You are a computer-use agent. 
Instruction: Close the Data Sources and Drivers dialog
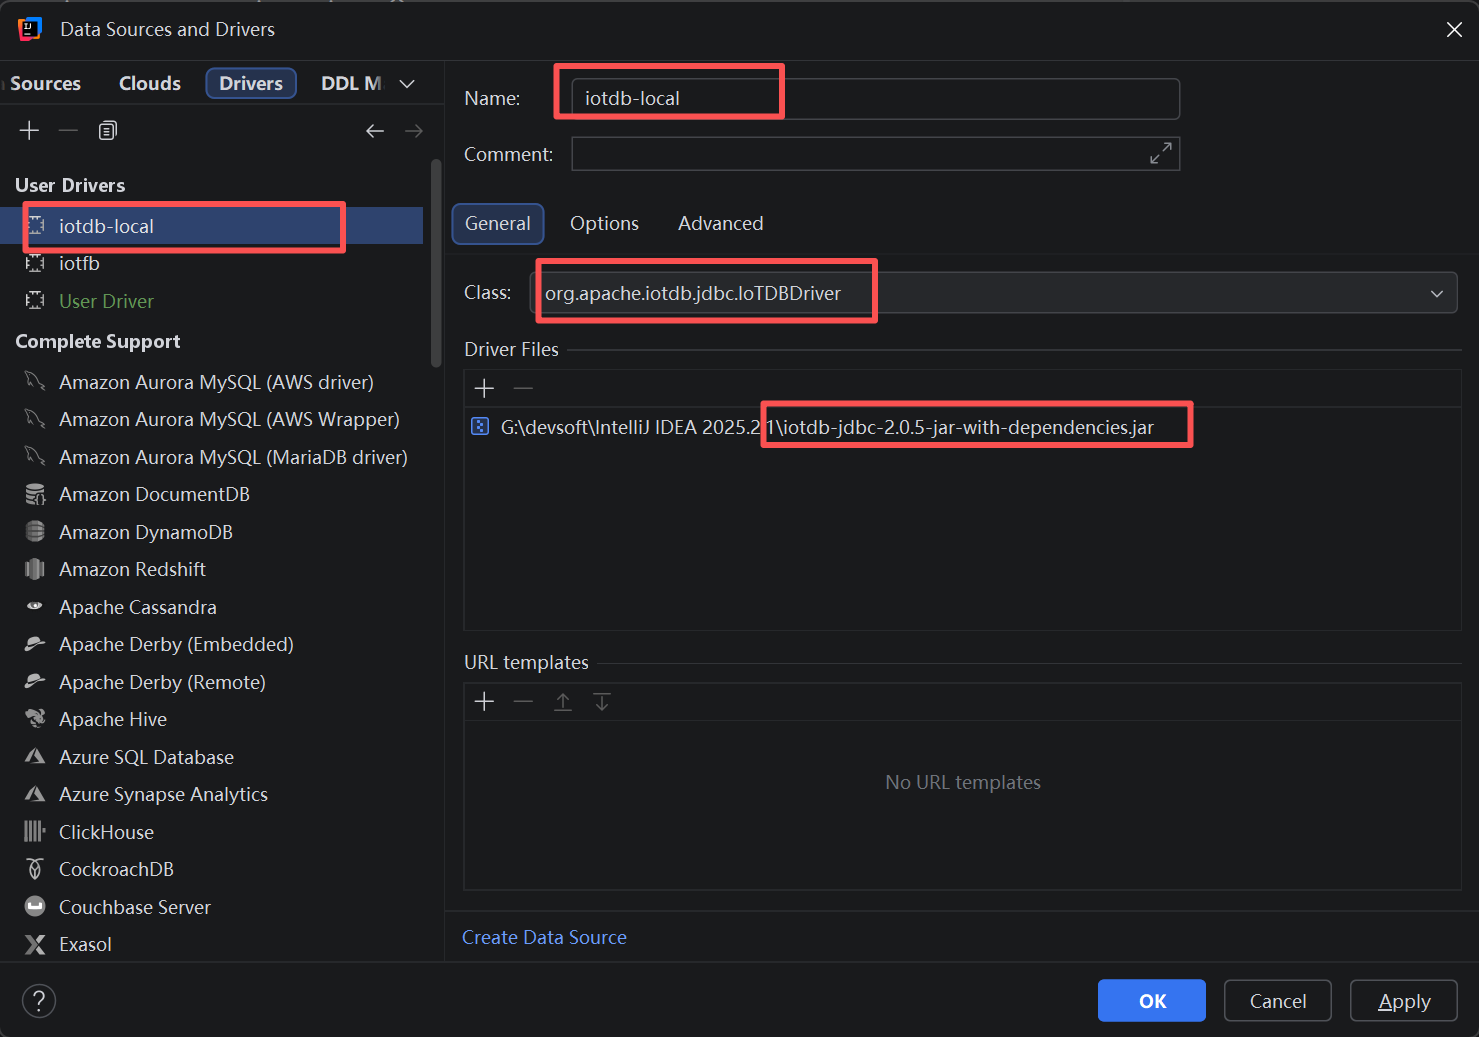1454,30
